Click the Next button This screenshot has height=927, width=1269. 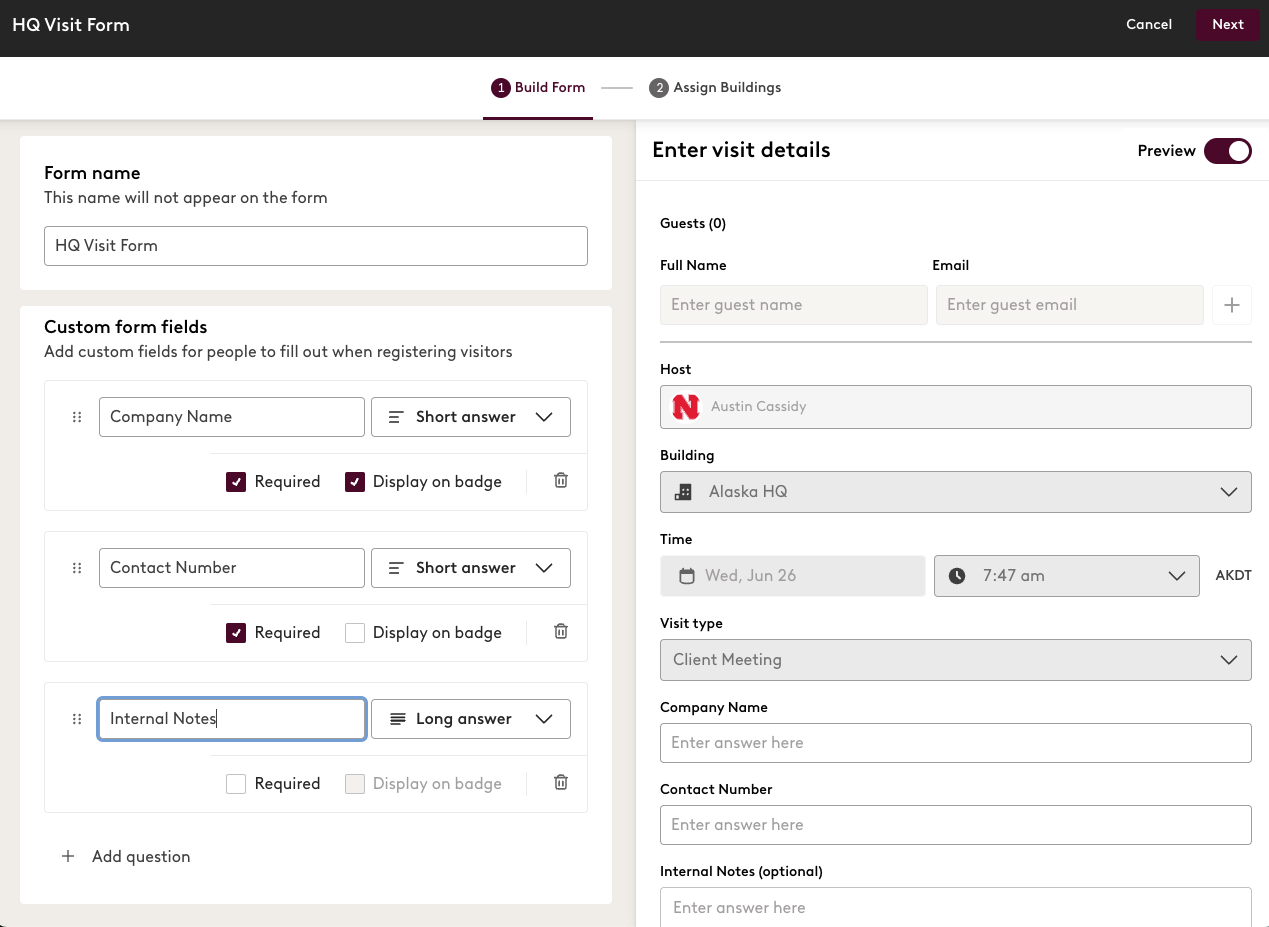click(x=1227, y=24)
